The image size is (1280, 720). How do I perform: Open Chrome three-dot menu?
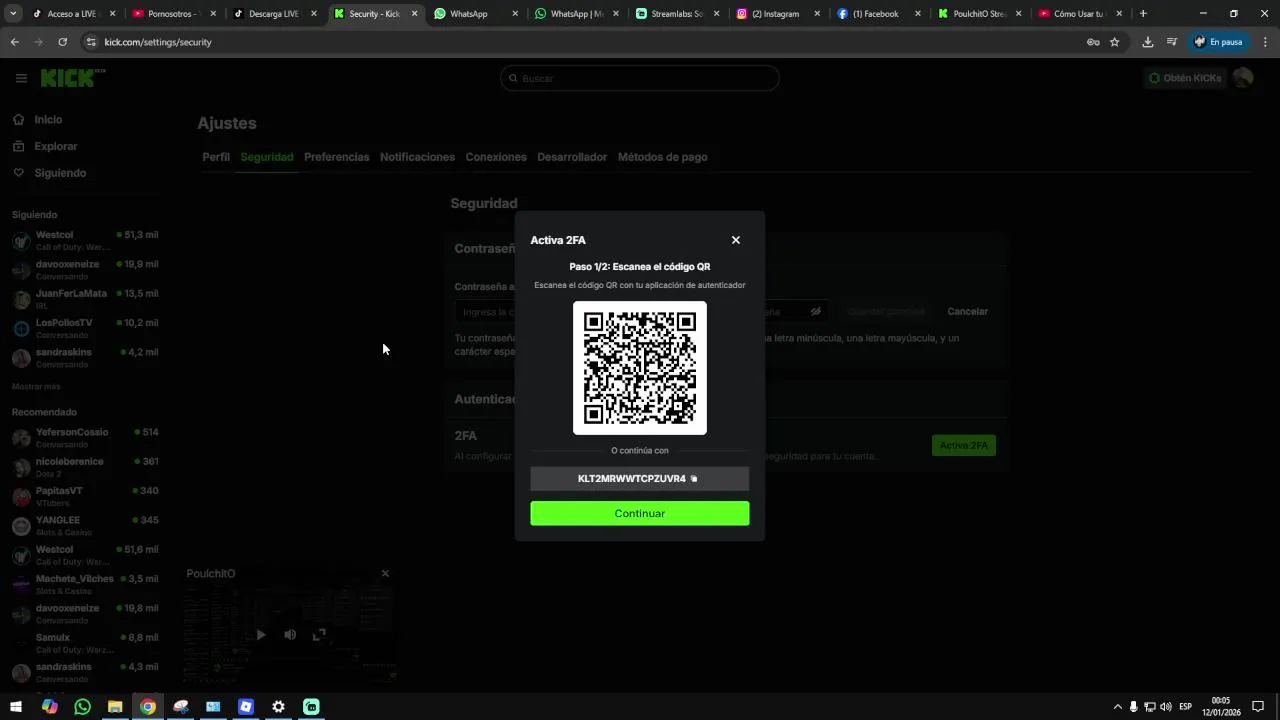tap(1266, 42)
